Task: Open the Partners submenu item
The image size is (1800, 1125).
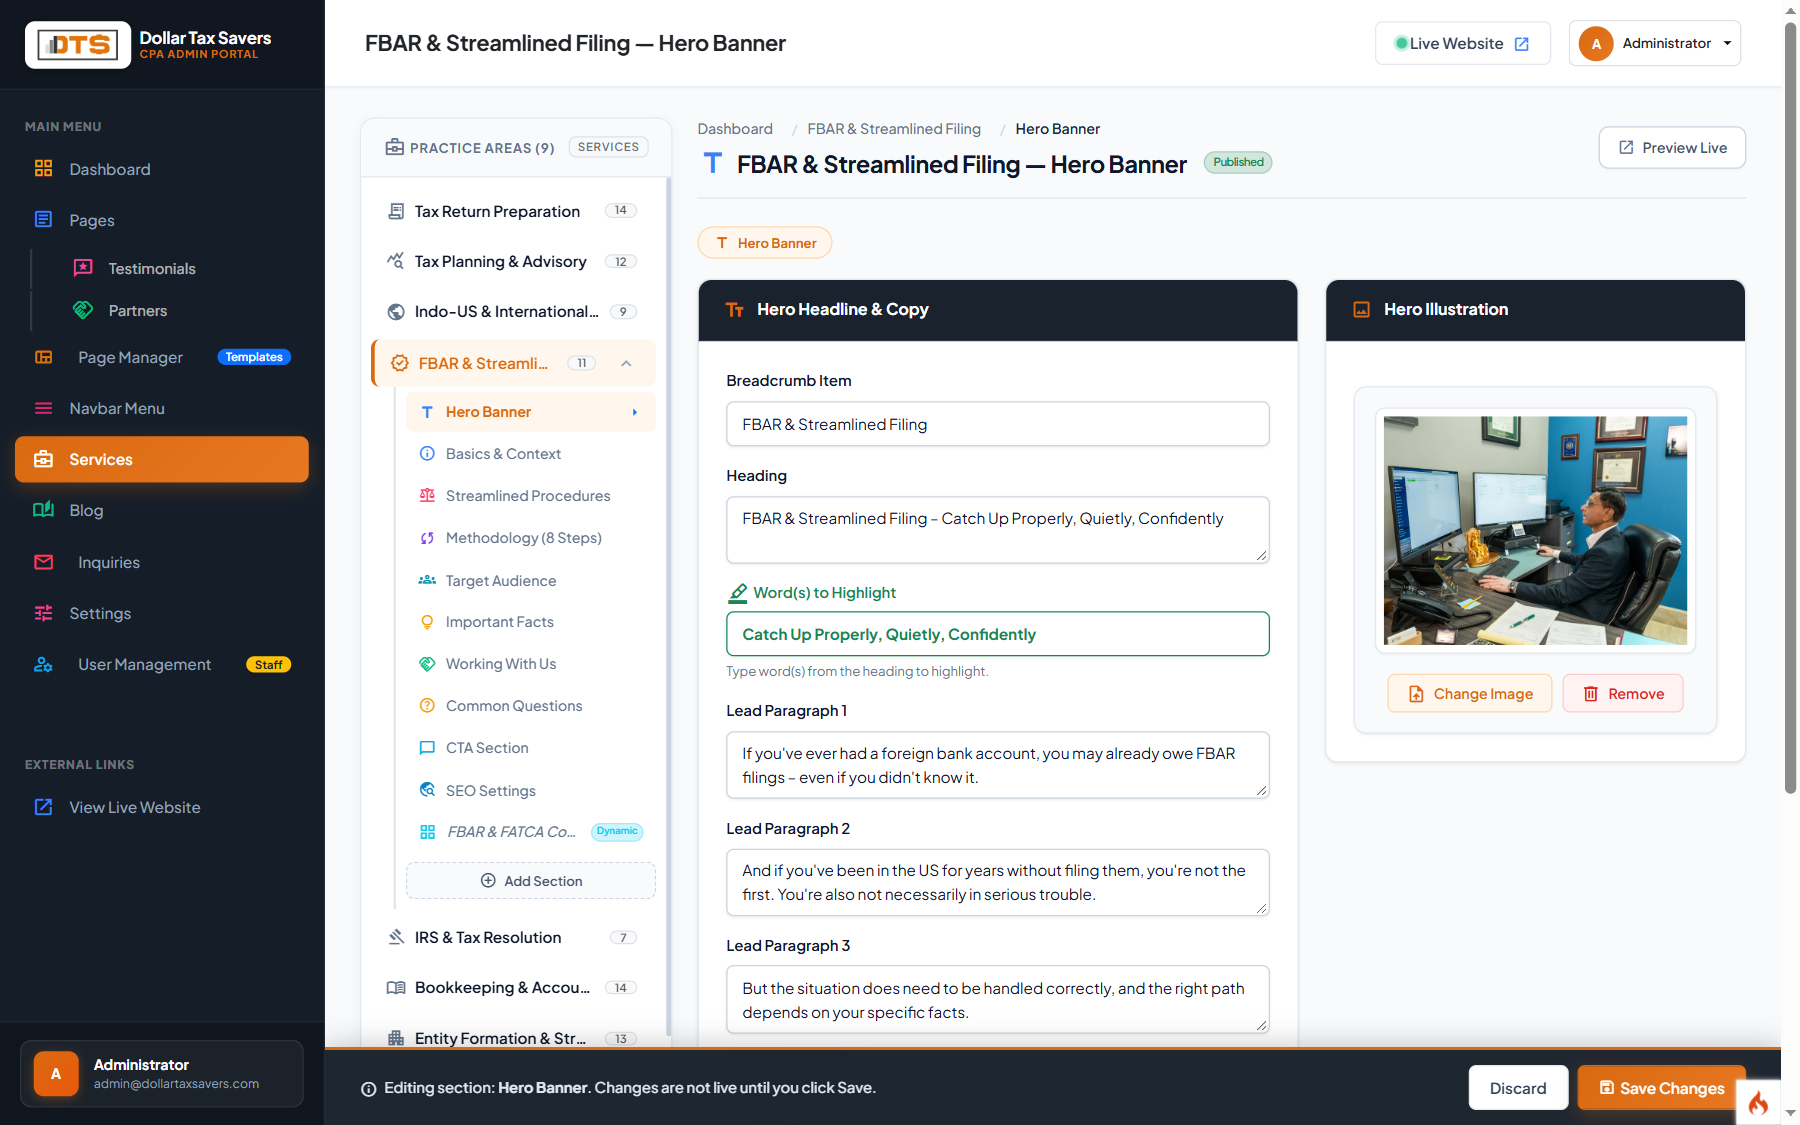Action: click(137, 310)
